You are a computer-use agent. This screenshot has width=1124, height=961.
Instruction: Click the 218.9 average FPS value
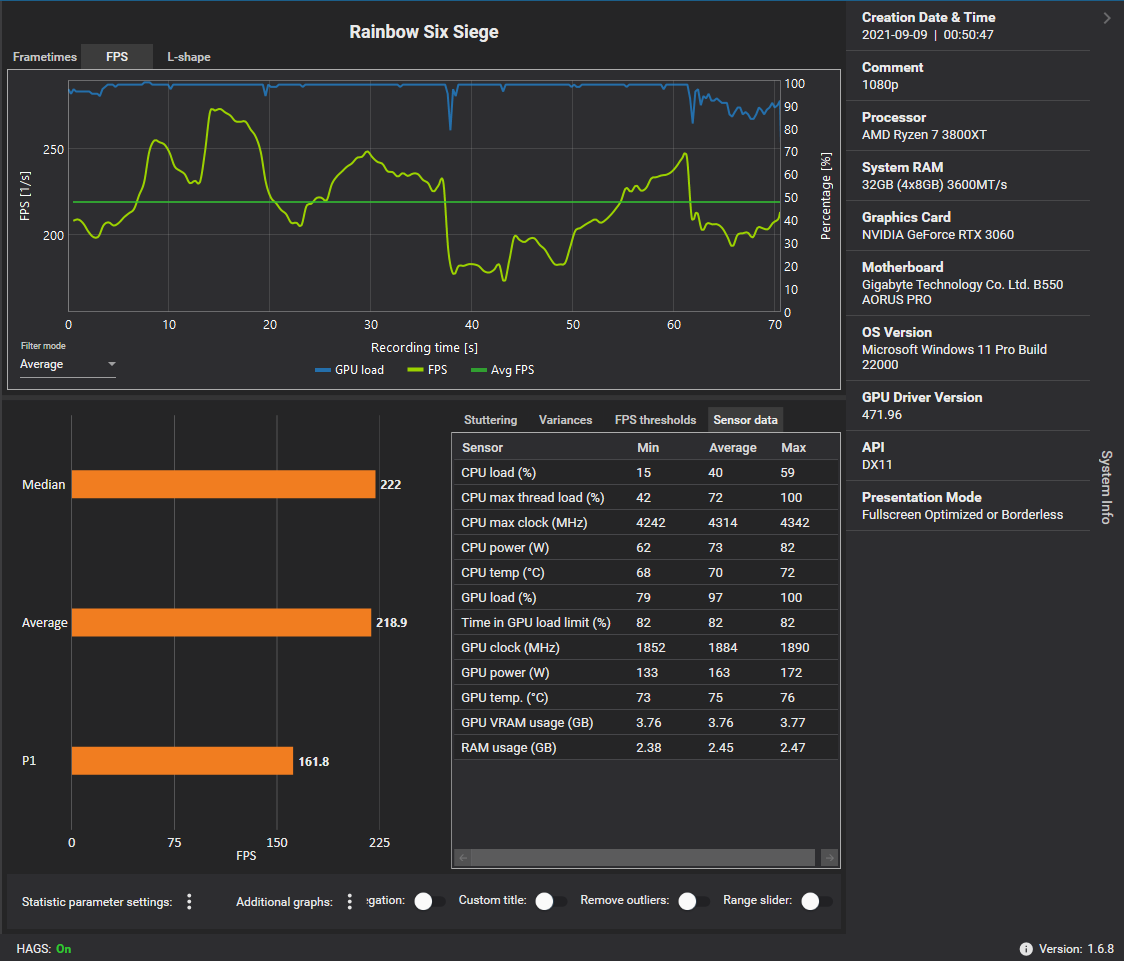[x=391, y=623]
